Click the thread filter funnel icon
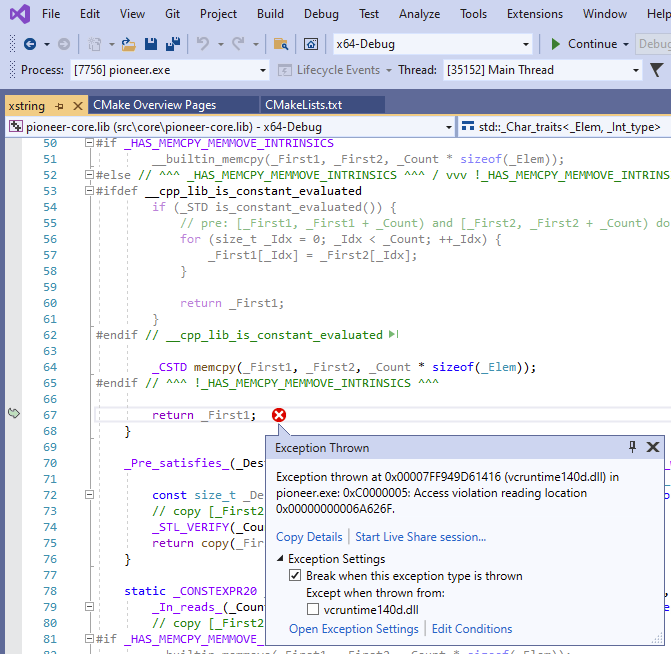Viewport: 671px width, 654px height. coord(657,70)
